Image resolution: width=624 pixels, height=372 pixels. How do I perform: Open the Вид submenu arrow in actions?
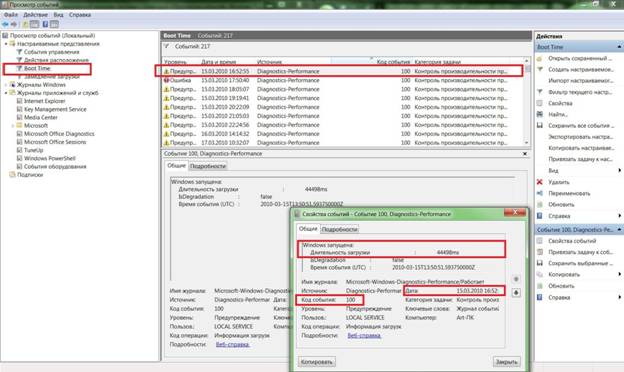(619, 171)
